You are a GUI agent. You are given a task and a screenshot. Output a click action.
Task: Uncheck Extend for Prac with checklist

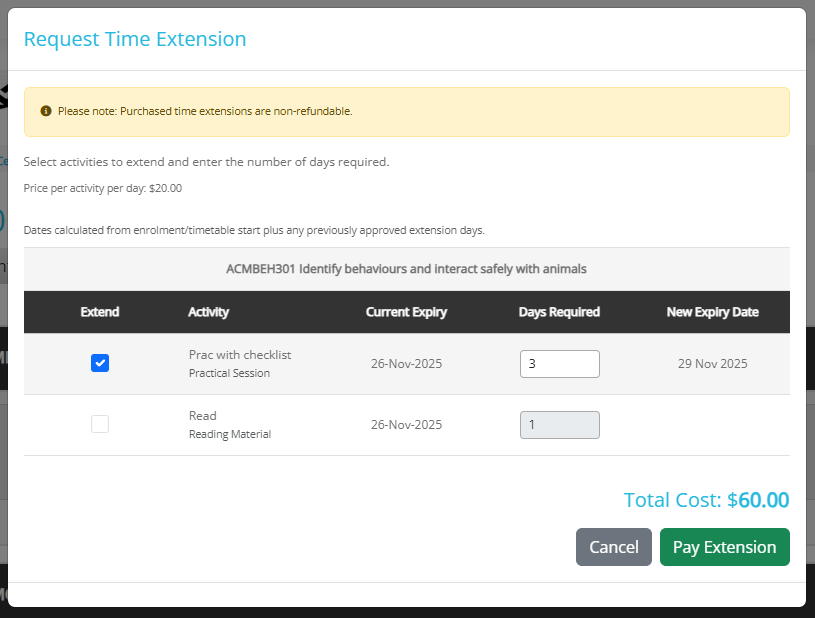click(100, 363)
